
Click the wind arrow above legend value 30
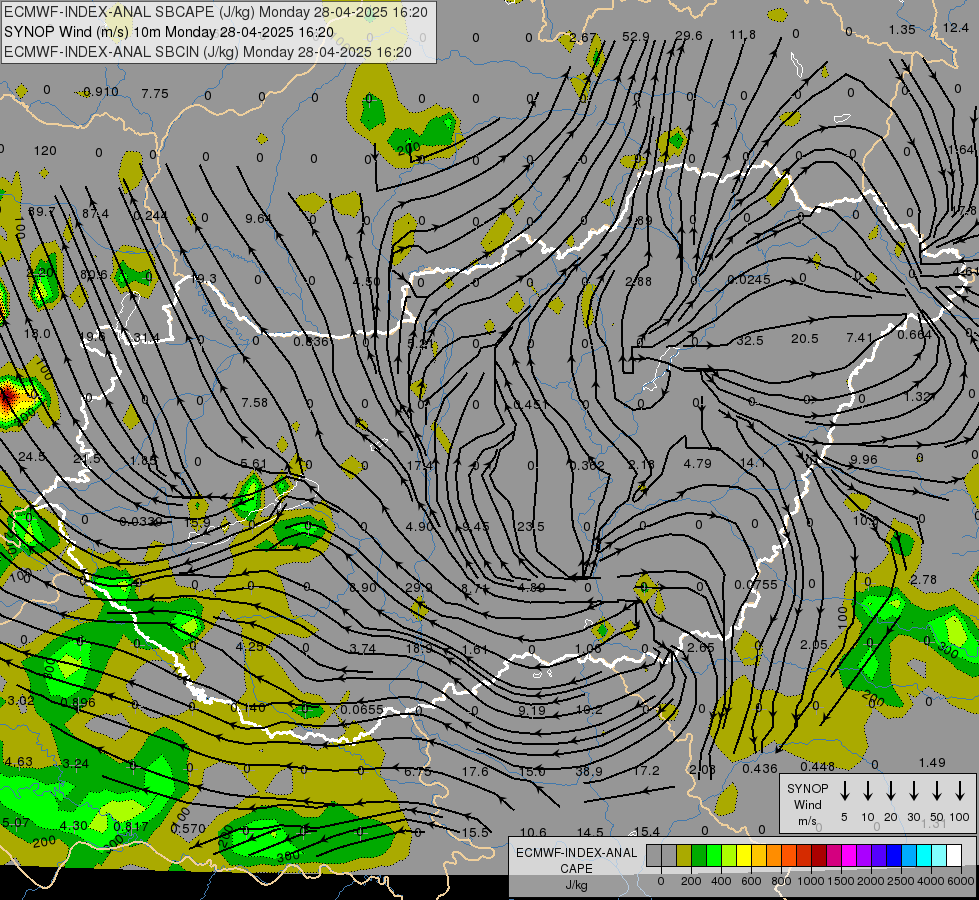[914, 791]
